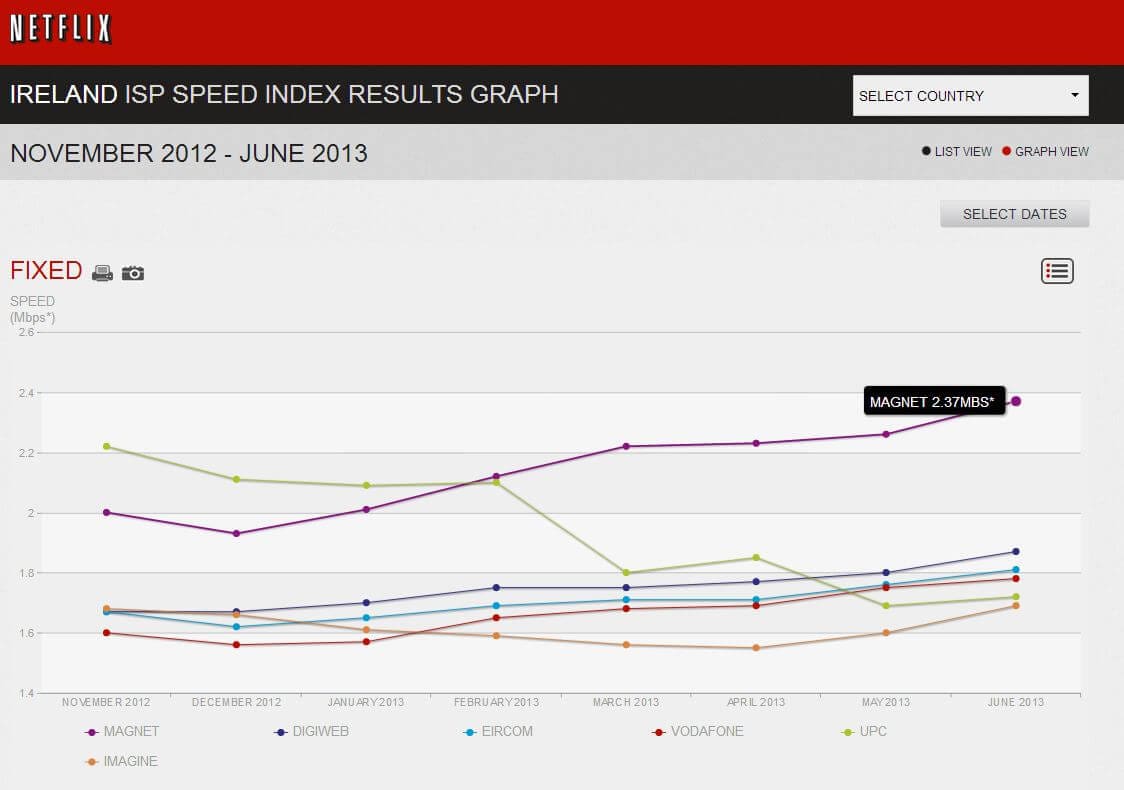Viewport: 1124px width, 790px height.
Task: Click Vodafone's June 2013 data point
Action: coord(1016,579)
